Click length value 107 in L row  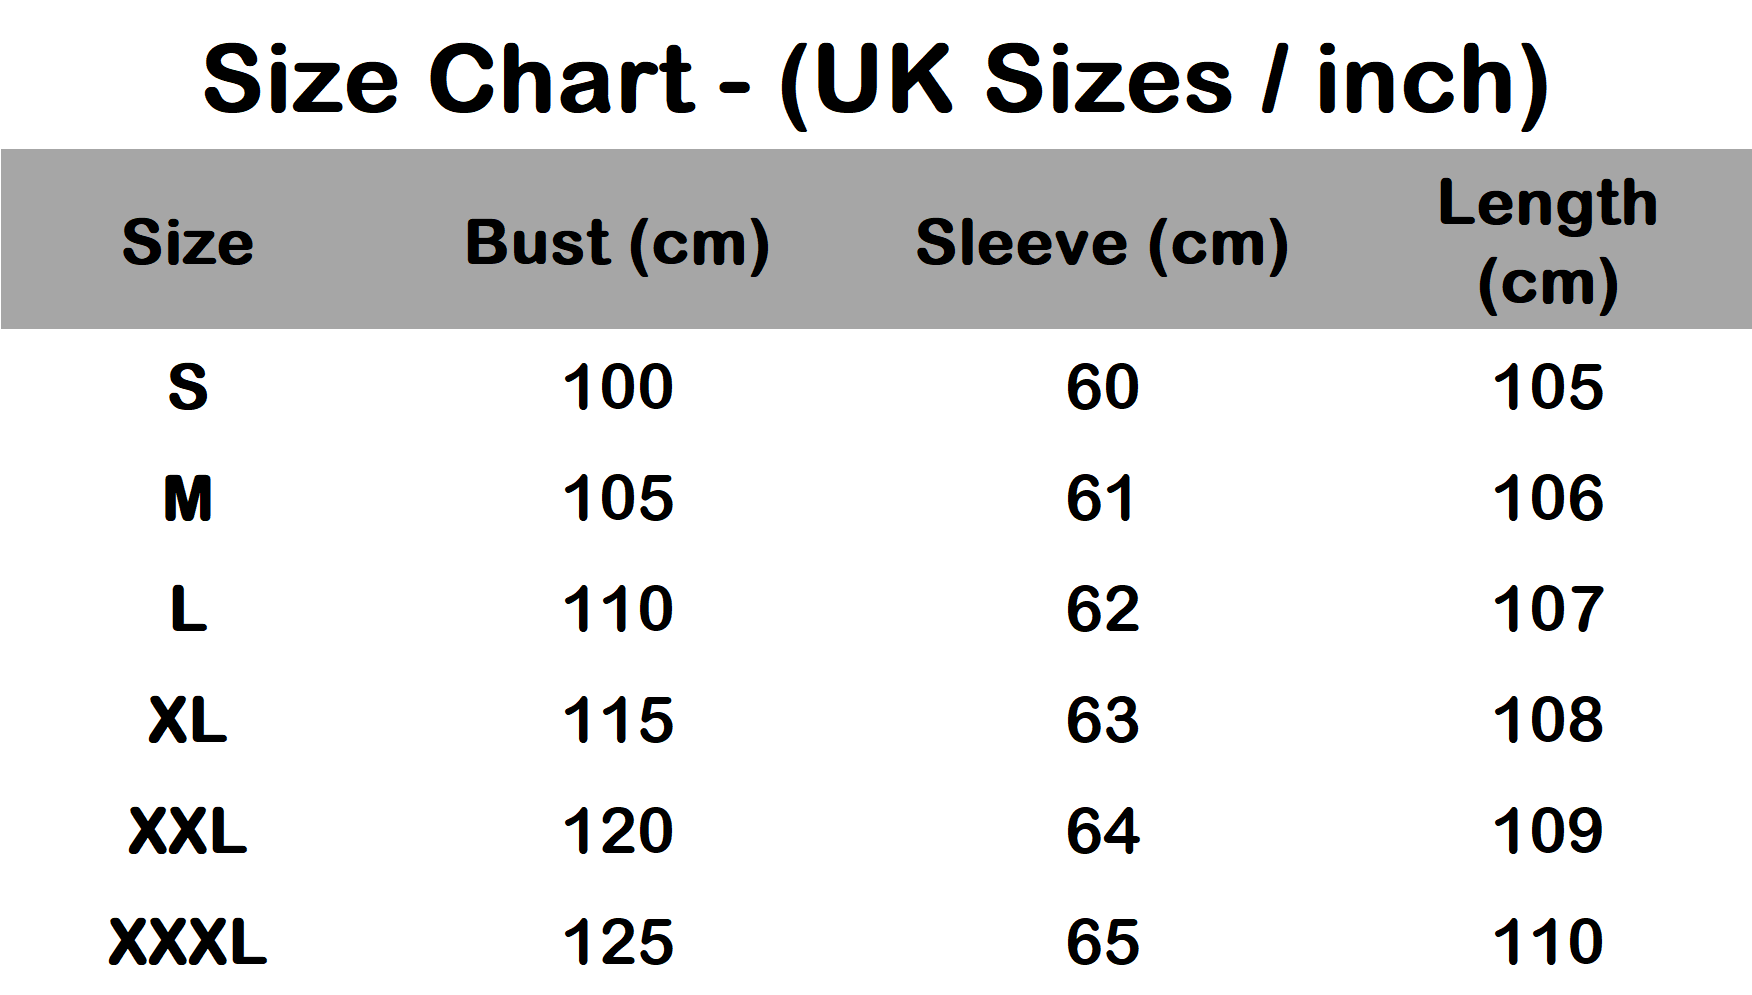pyautogui.click(x=1547, y=609)
